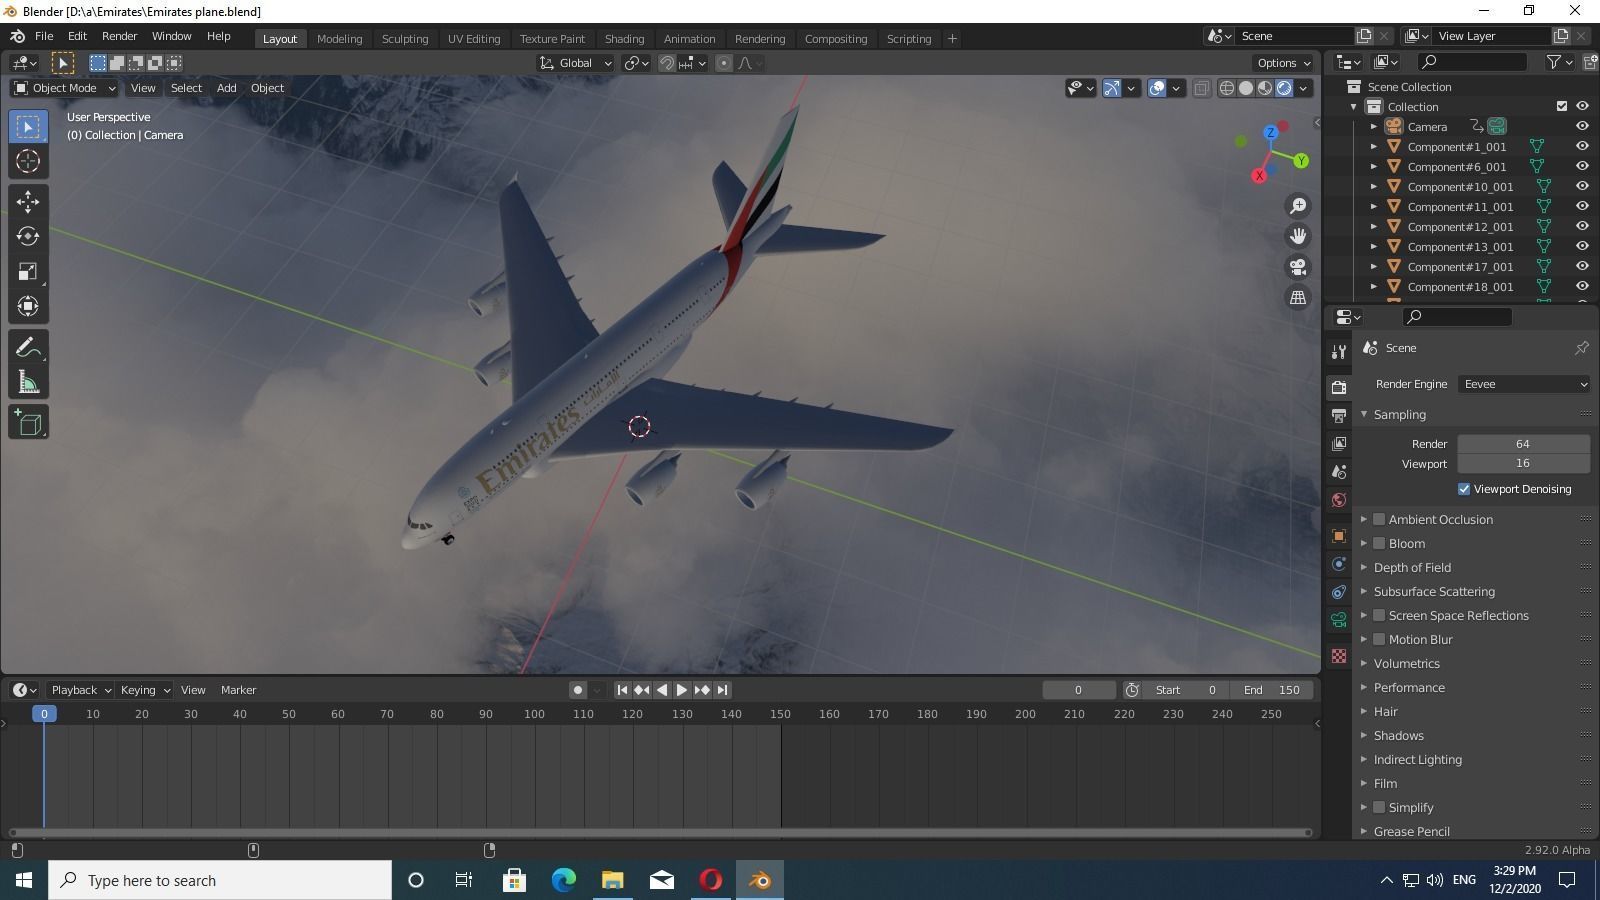Open the Texture properties tab
The width and height of the screenshot is (1600, 900).
1339,656
